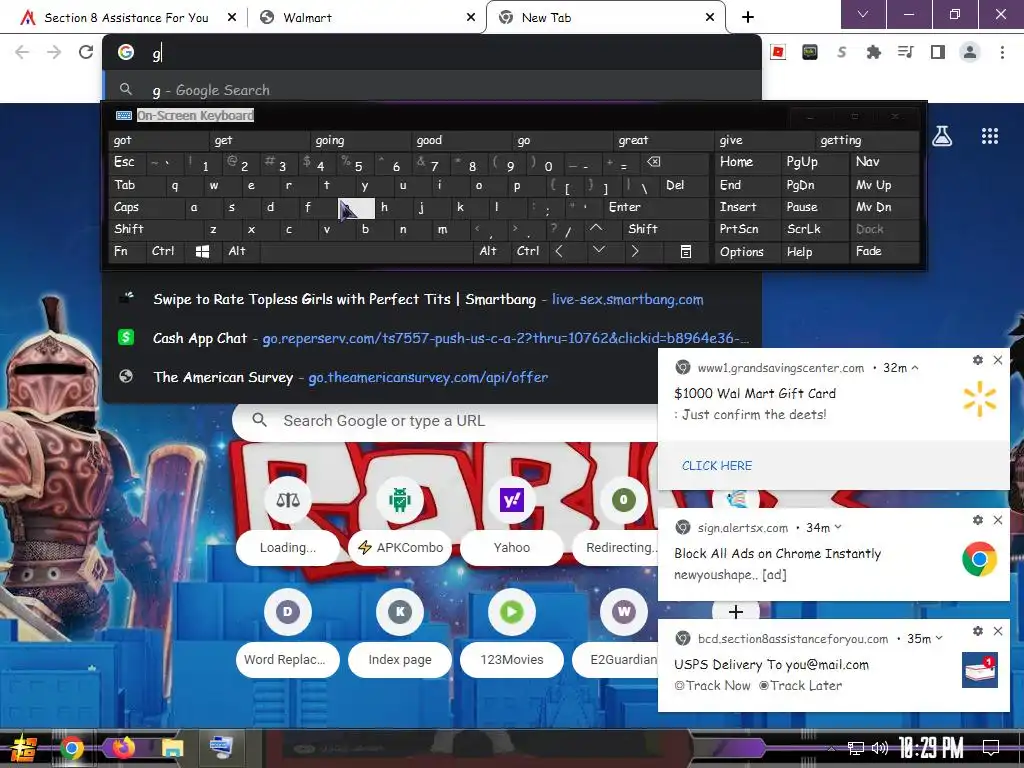Go back using the browser back arrow

(22, 52)
